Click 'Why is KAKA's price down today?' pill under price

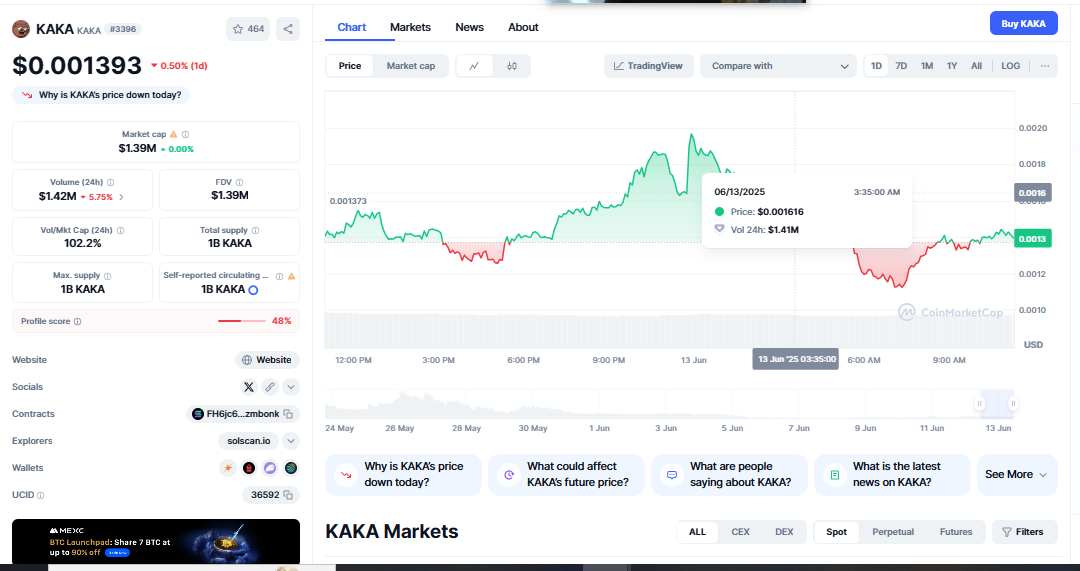(101, 95)
